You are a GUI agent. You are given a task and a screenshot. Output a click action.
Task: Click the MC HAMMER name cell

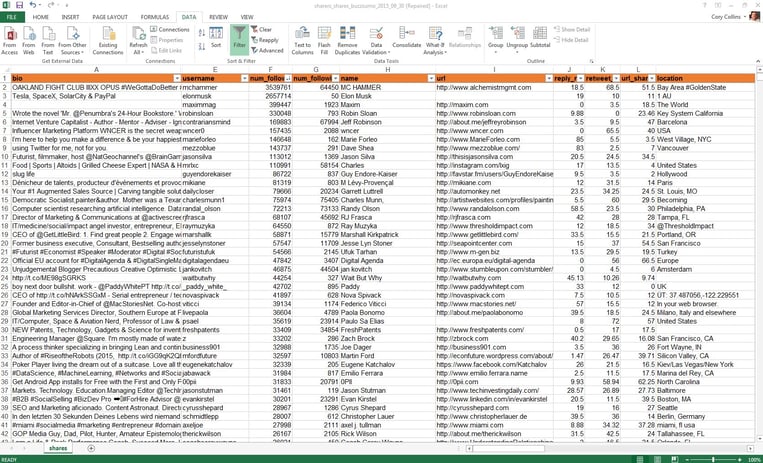pos(388,88)
